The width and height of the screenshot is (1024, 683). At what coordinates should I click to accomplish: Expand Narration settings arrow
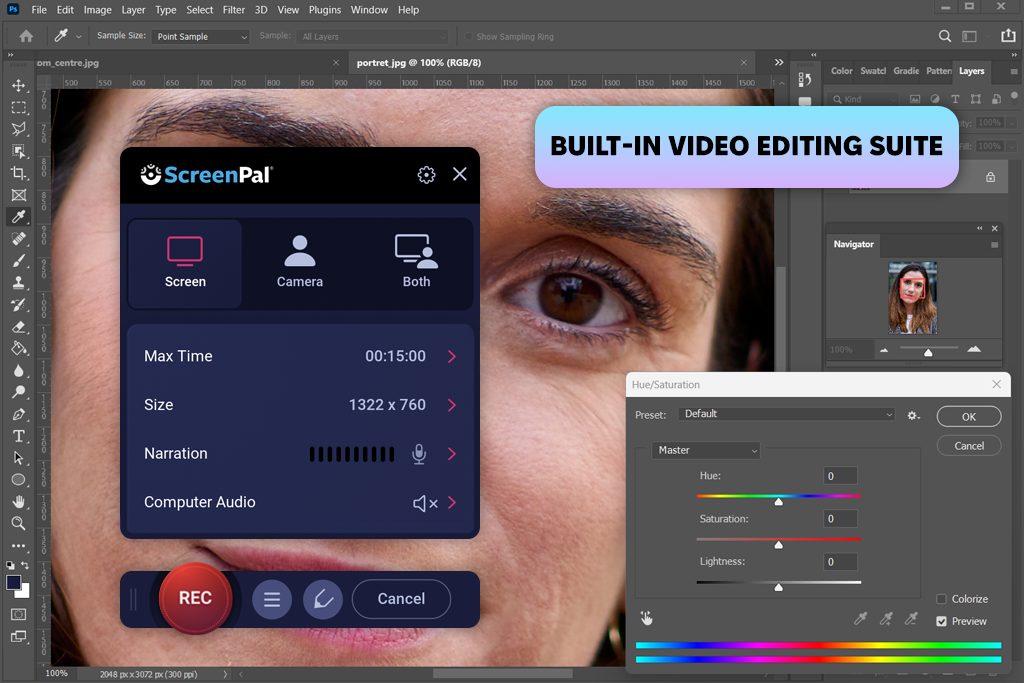click(x=452, y=454)
